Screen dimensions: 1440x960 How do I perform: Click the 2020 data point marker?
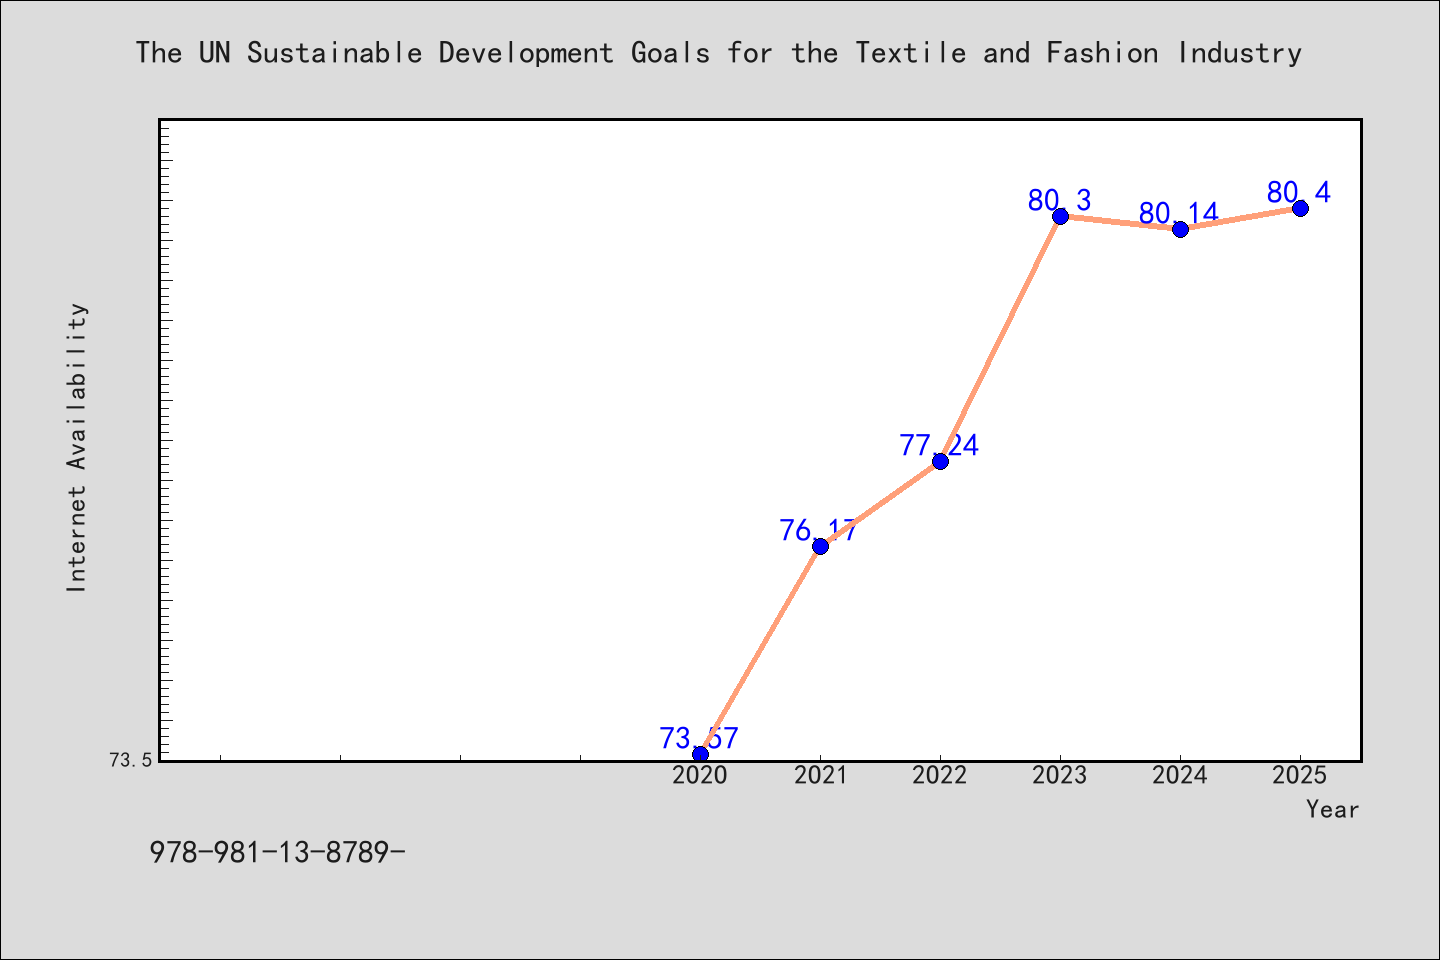tap(700, 754)
